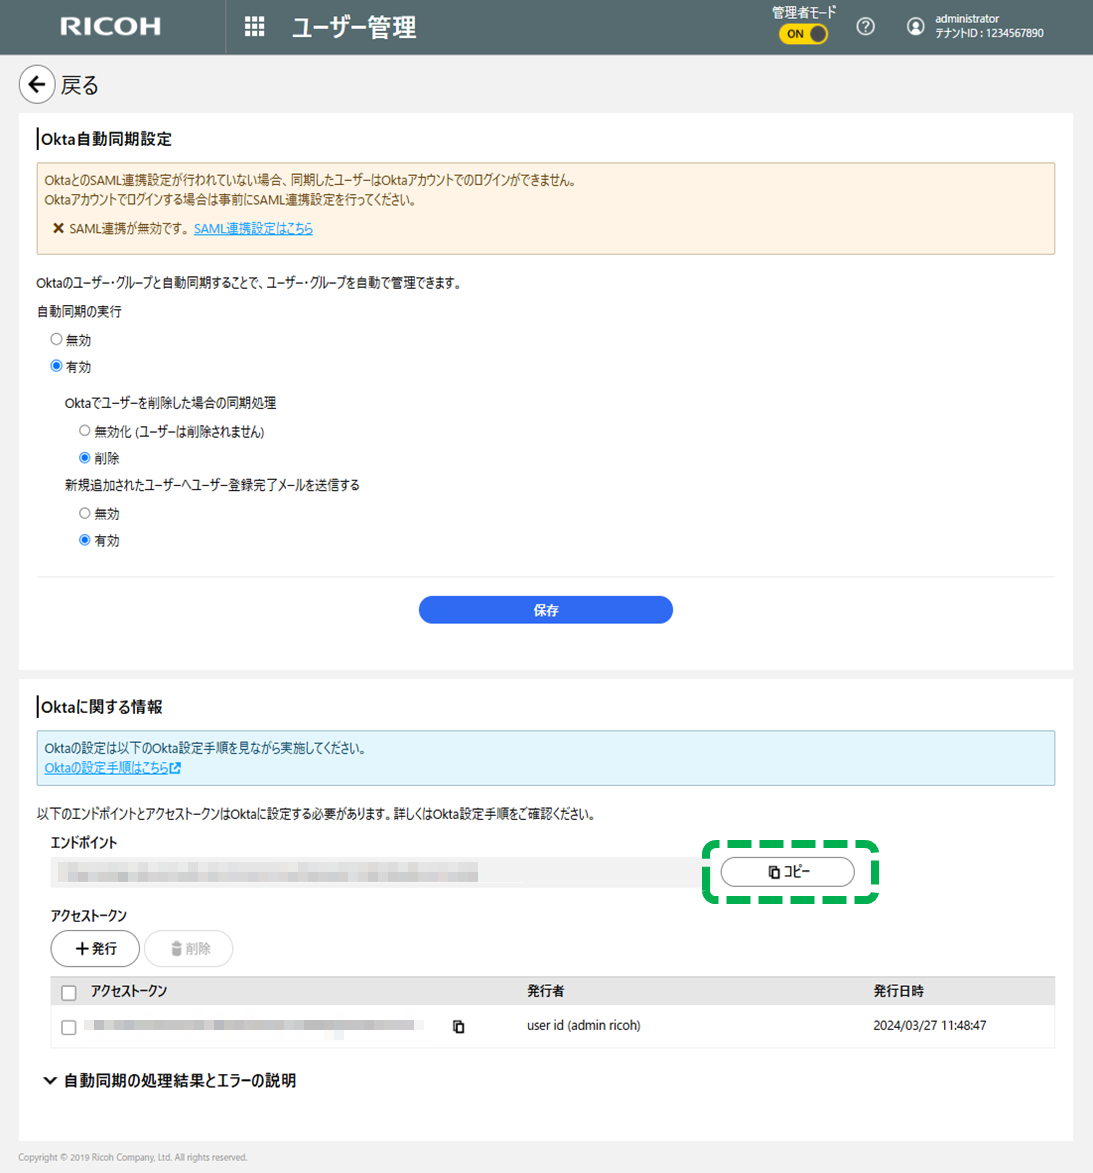This screenshot has width=1093, height=1173.
Task: Select 無効 for registration completion mail
Action: 85,513
